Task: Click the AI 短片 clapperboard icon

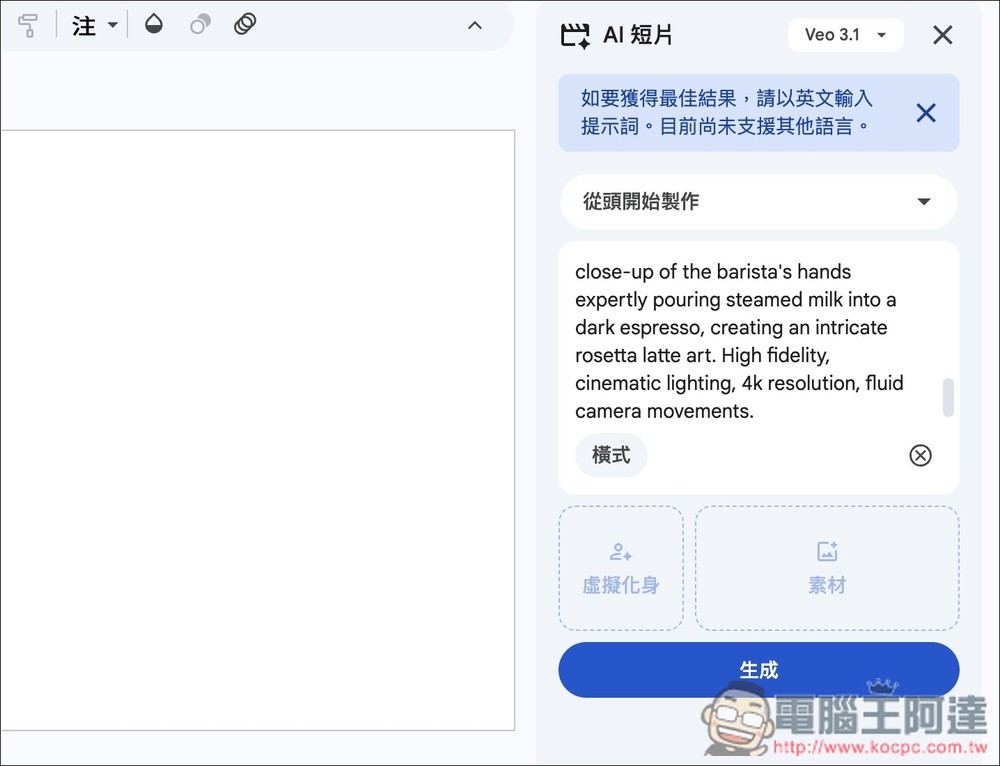Action: tap(574, 34)
